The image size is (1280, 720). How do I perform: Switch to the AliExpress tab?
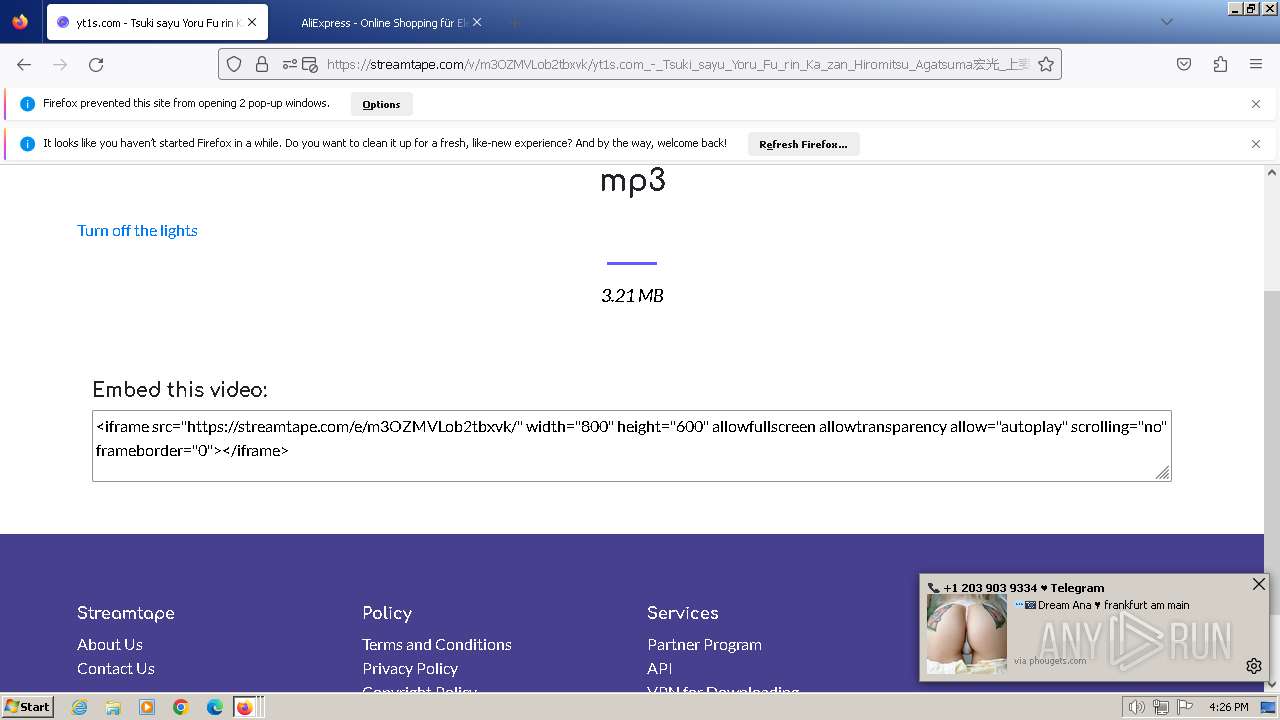[x=383, y=22]
